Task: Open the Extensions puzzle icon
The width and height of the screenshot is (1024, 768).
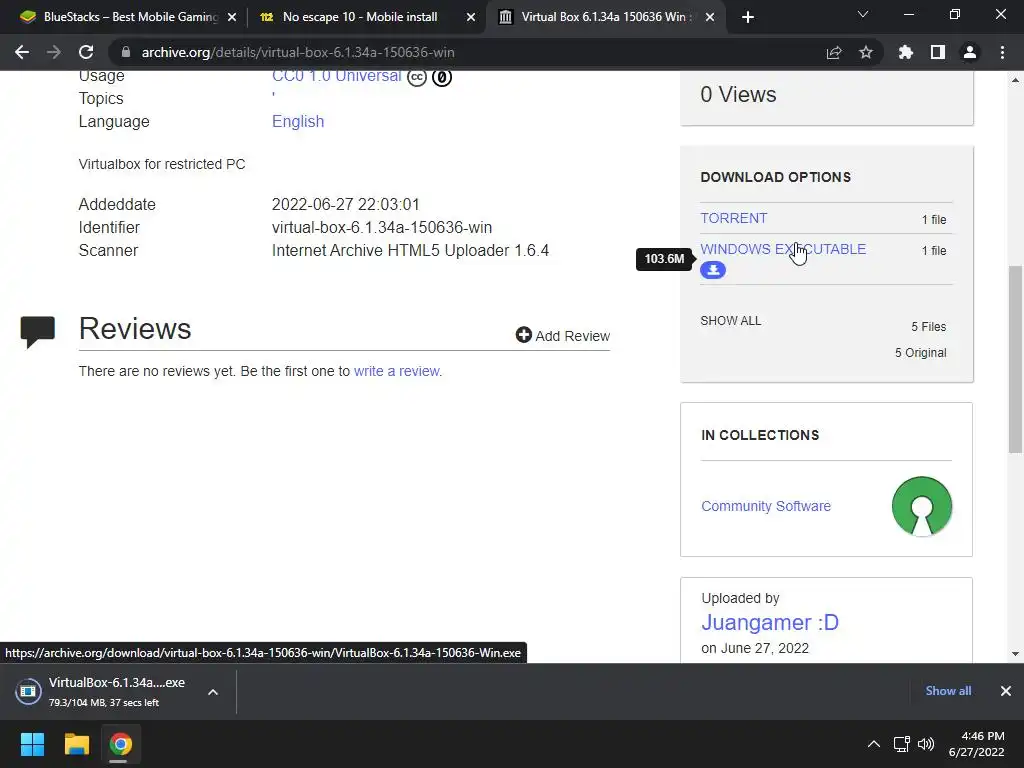Action: tap(906, 52)
